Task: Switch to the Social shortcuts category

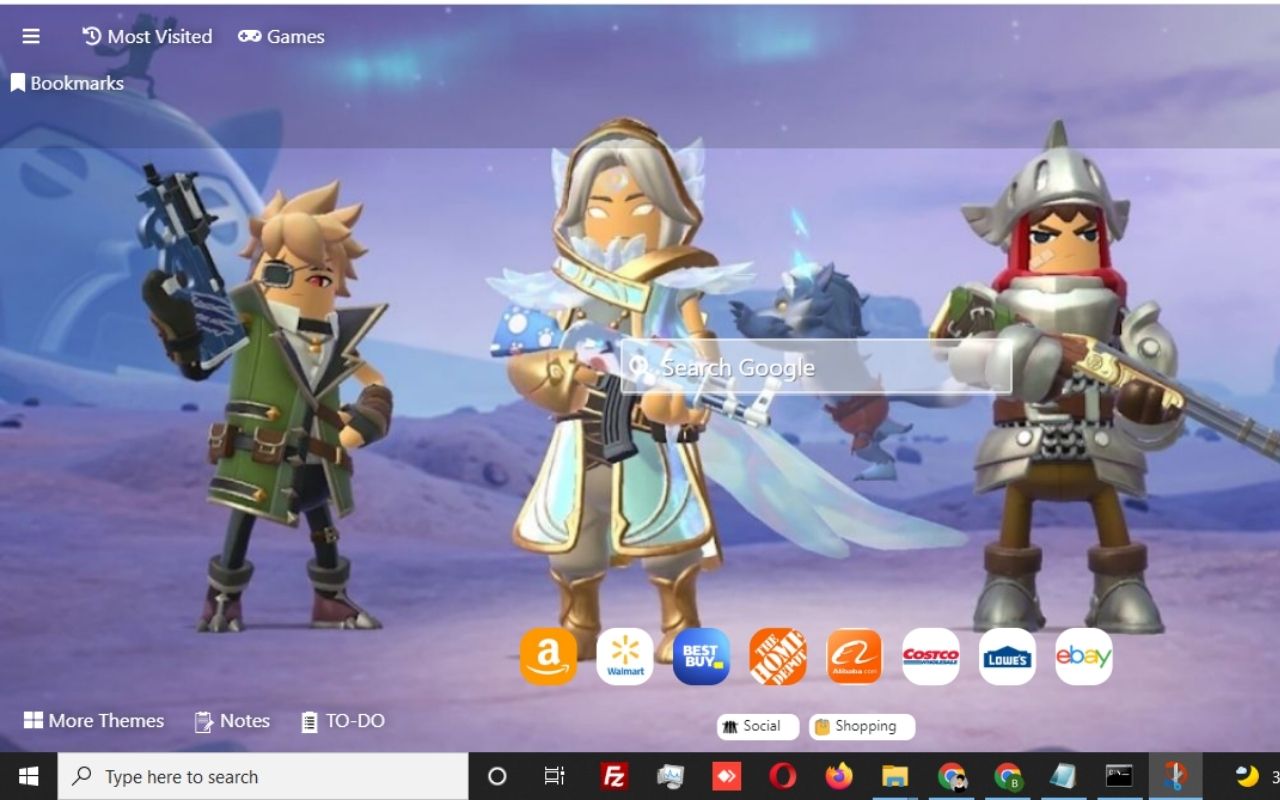Action: (x=756, y=727)
